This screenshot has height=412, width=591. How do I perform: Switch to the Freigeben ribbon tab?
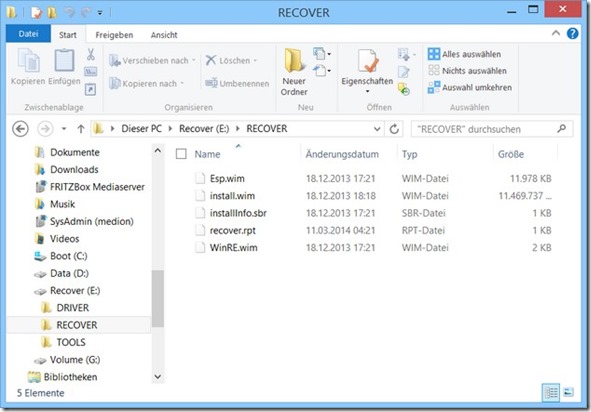(x=114, y=35)
